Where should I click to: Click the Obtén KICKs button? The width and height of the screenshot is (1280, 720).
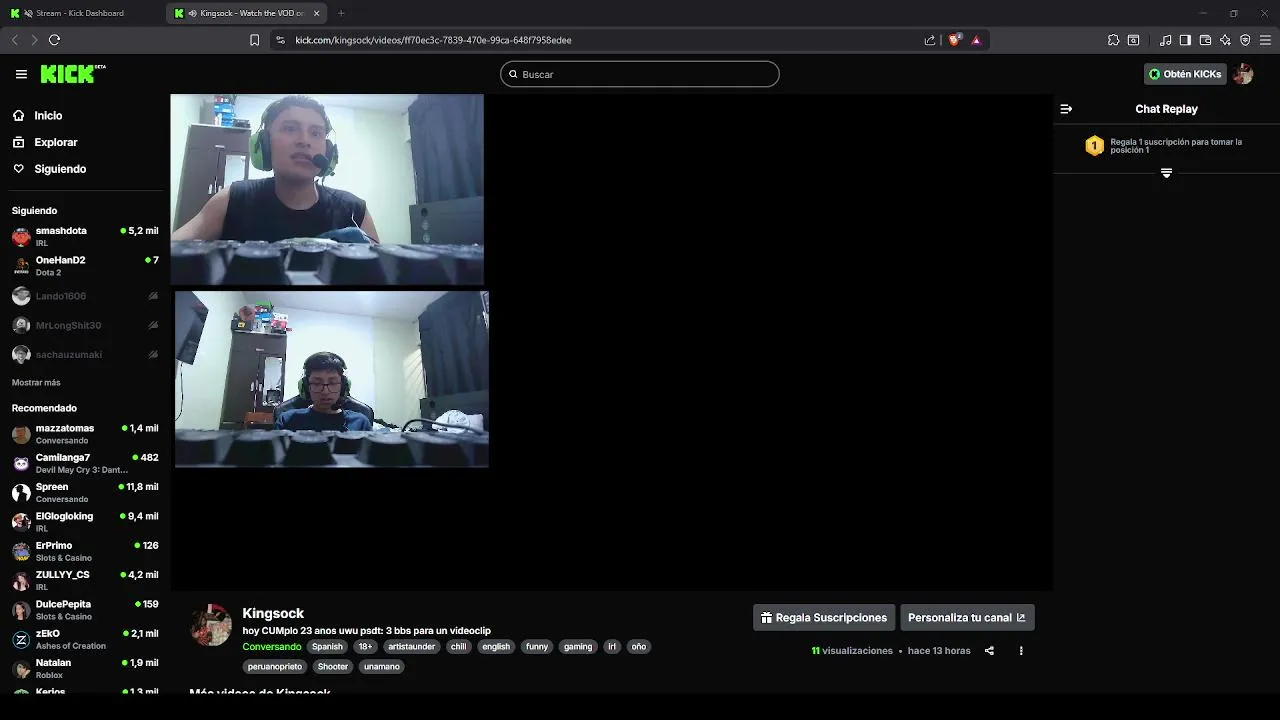click(x=1184, y=74)
